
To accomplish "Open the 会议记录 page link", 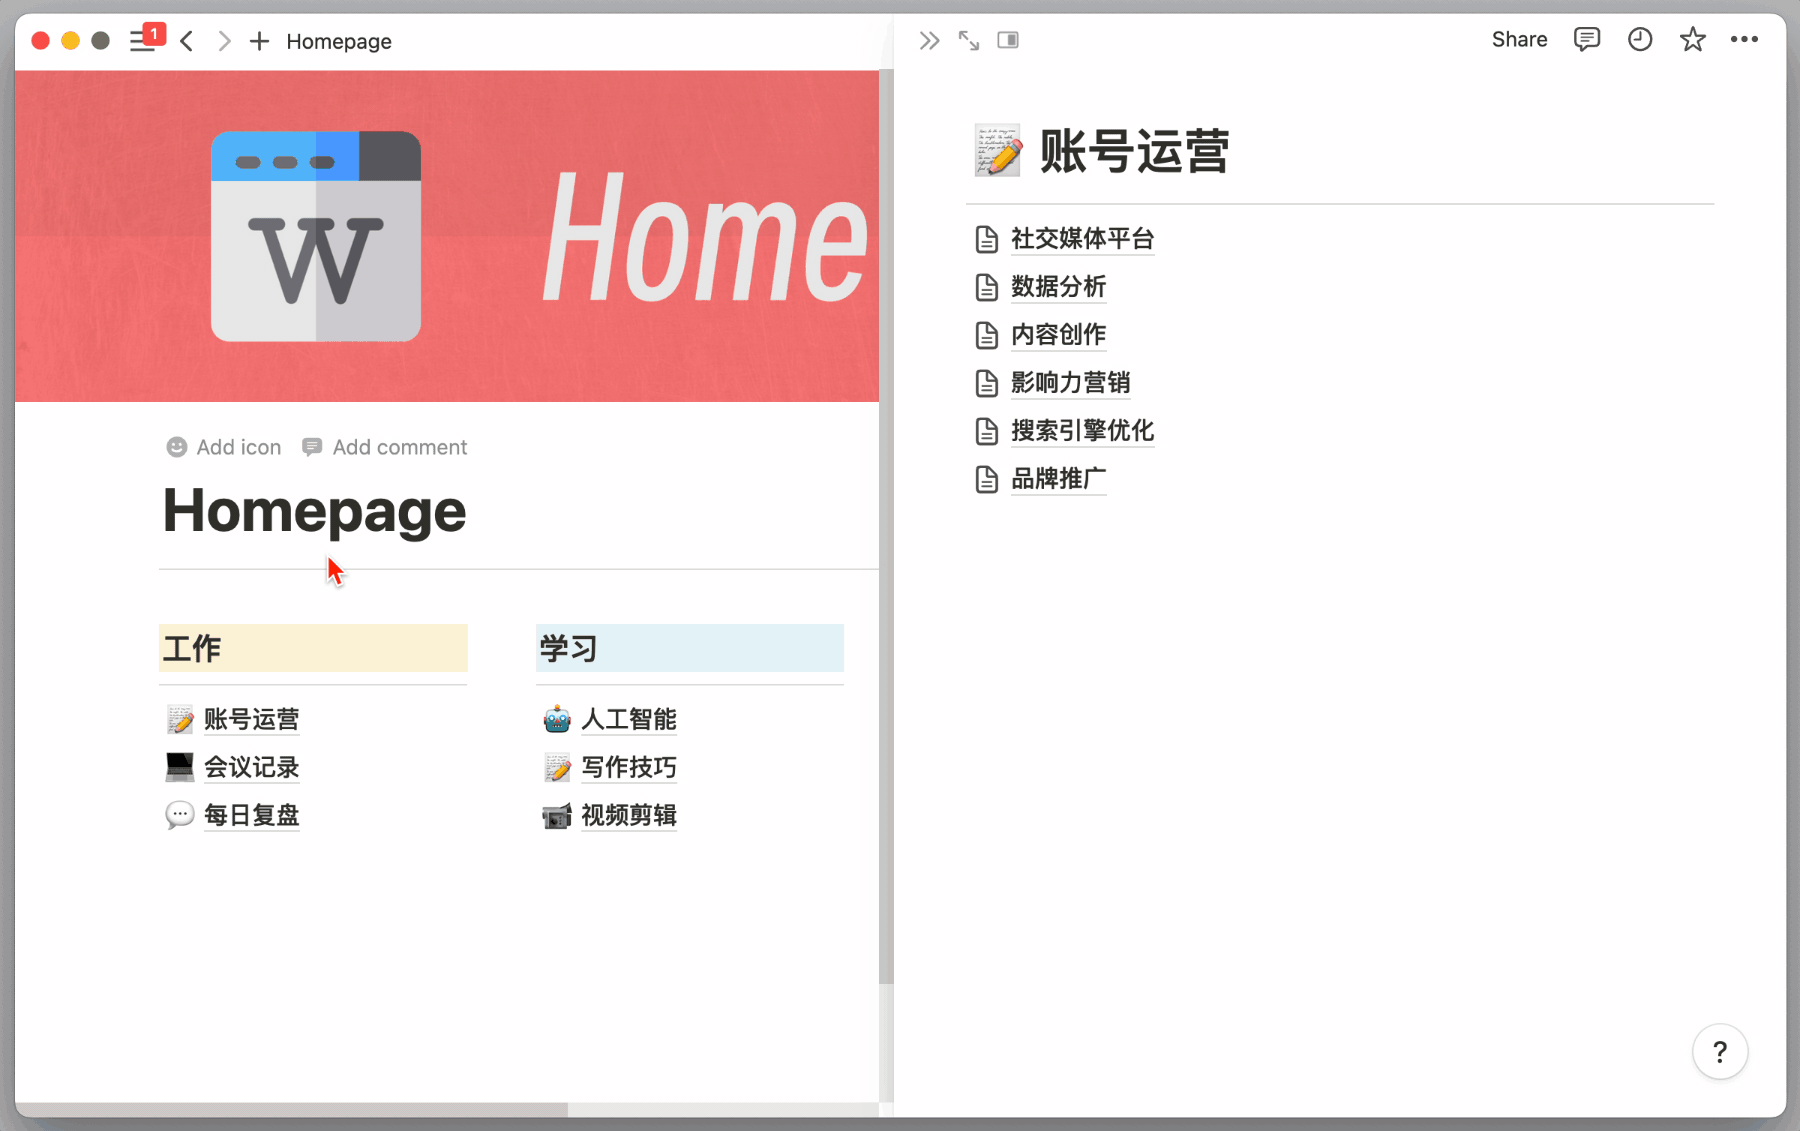I will 252,767.
